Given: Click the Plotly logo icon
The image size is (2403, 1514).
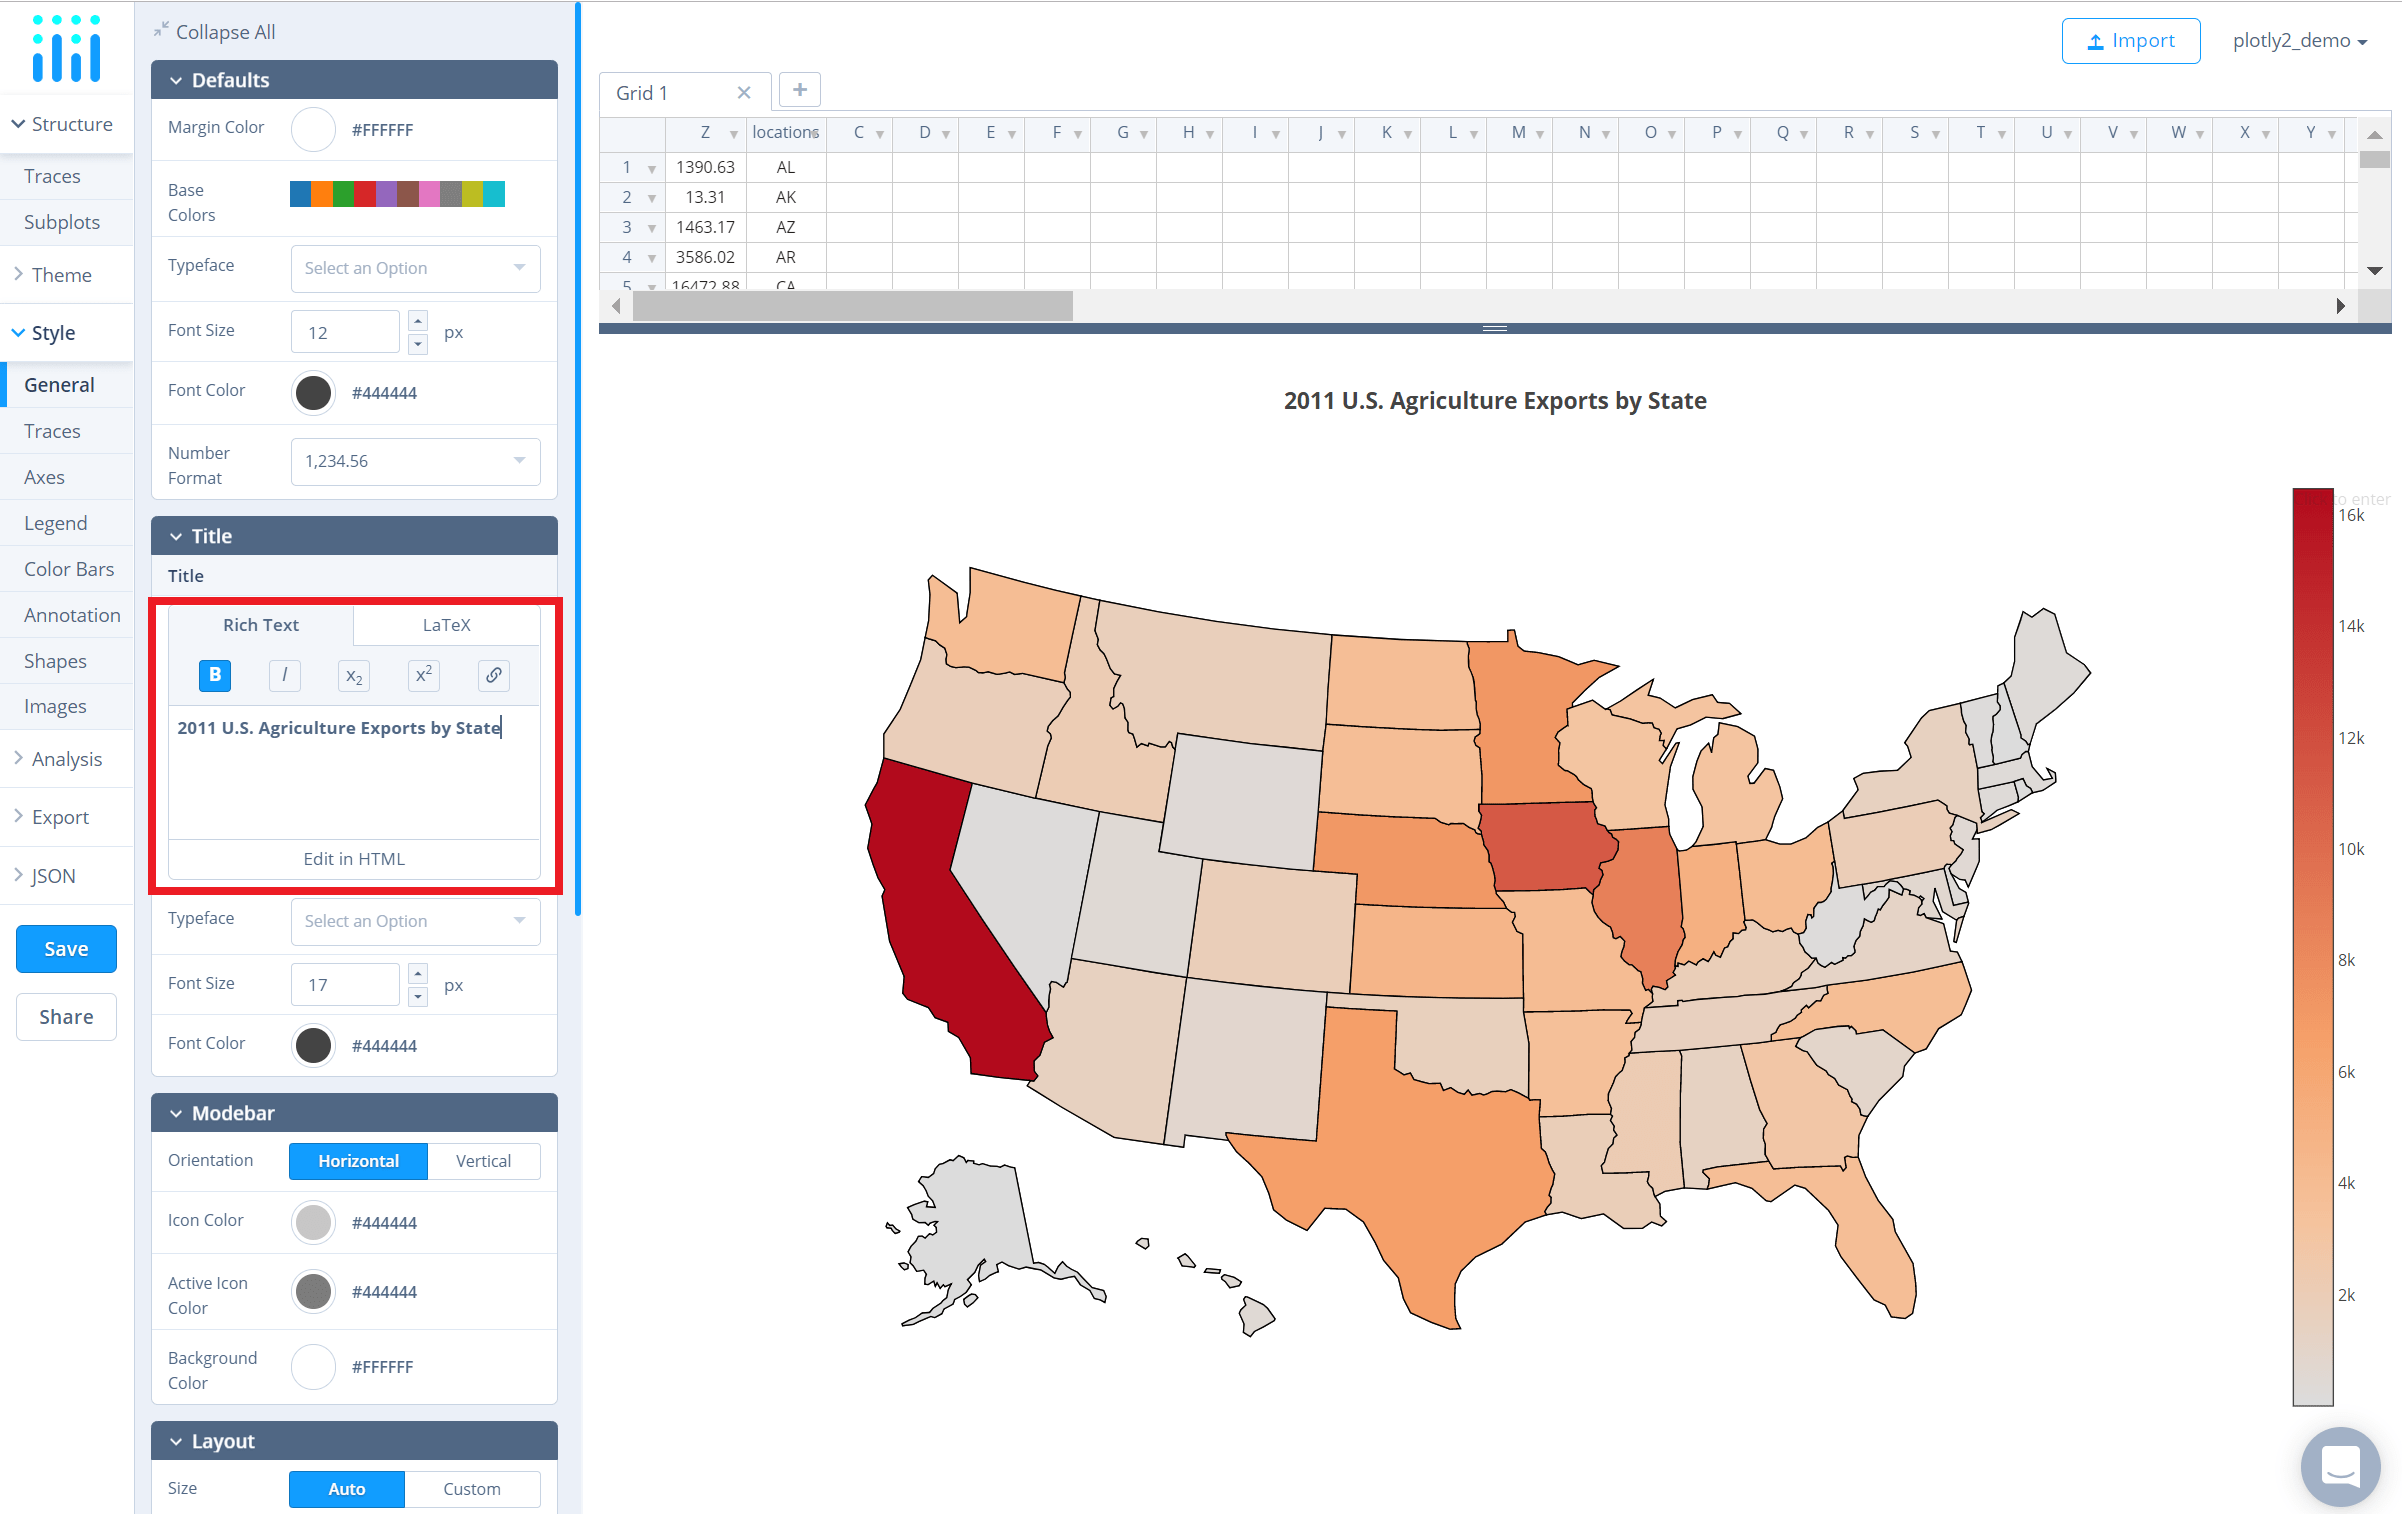Looking at the screenshot, I should tap(66, 47).
